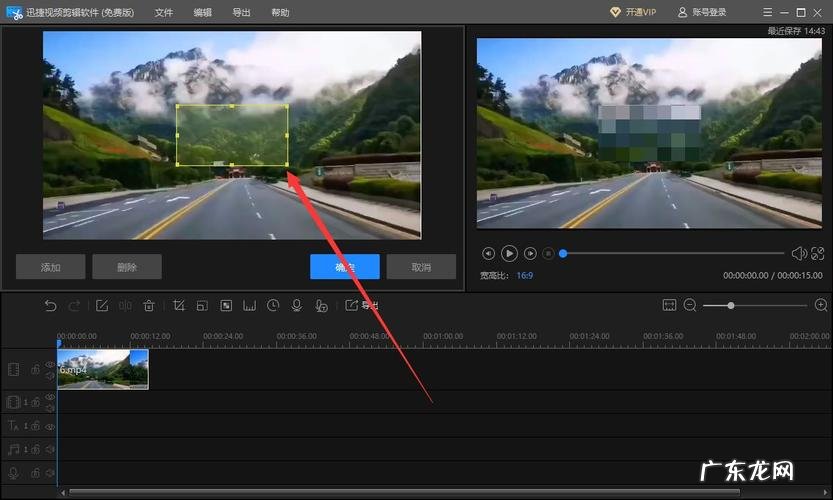Click the microphone voice-over icon in toolbar
The image size is (833, 500).
297,306
